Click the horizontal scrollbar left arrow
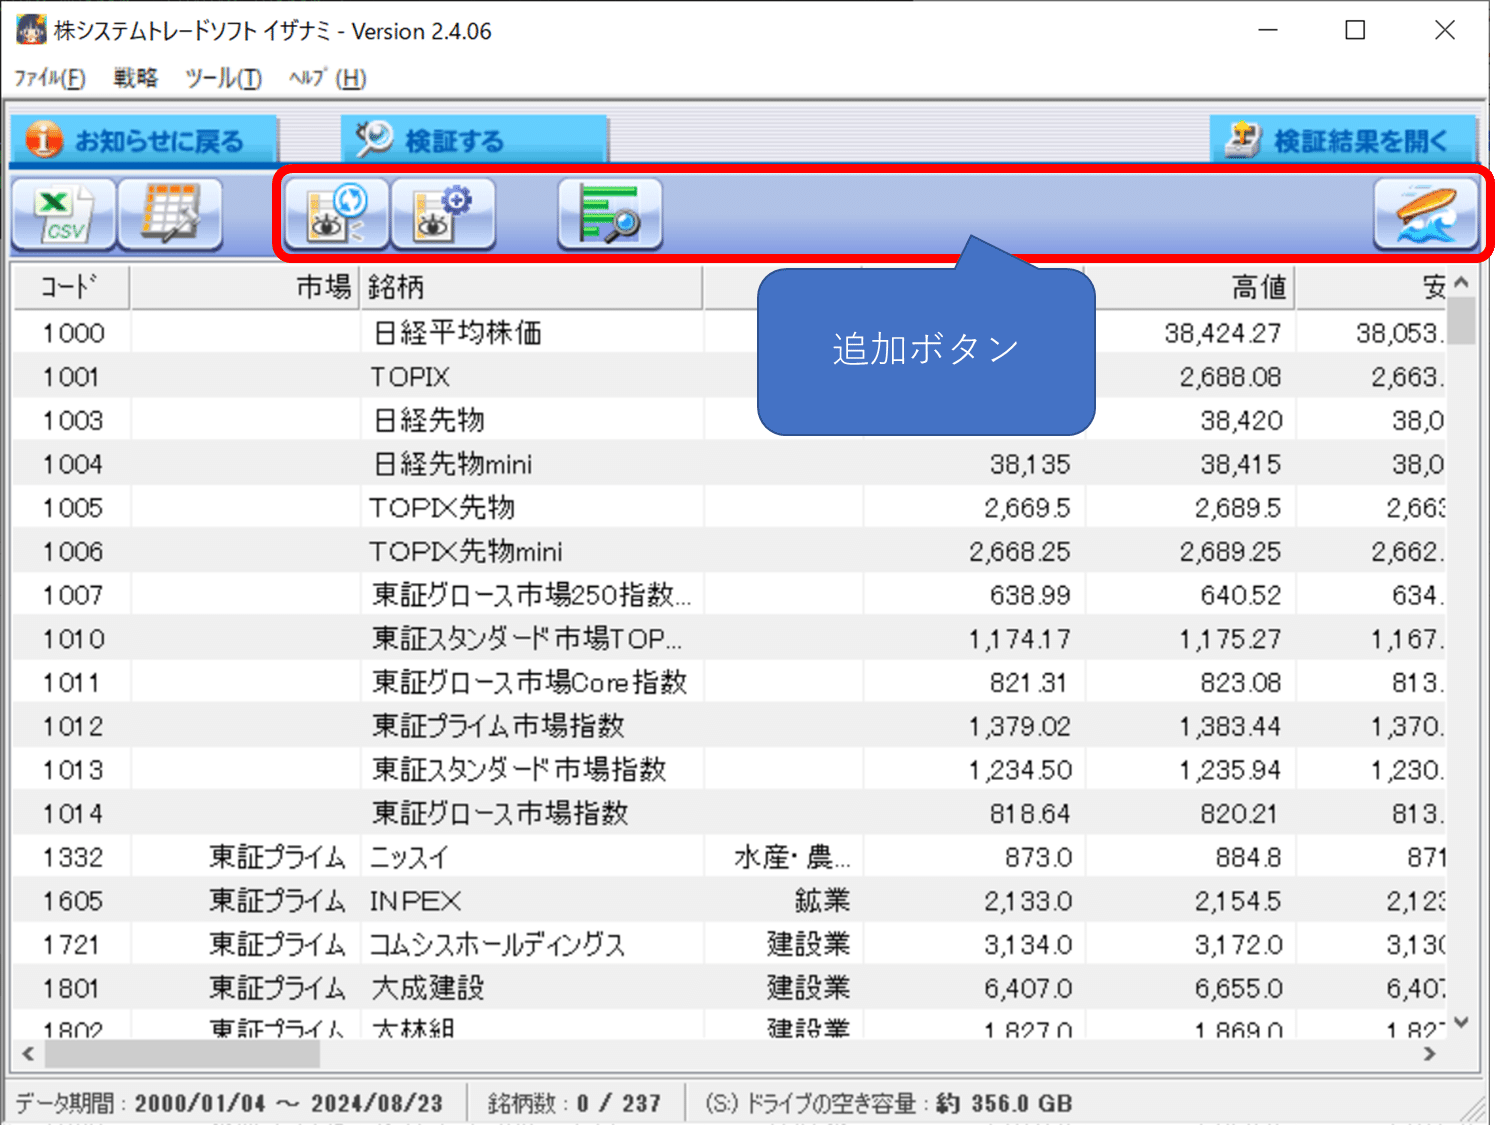This screenshot has height=1125, width=1495. [x=28, y=1053]
